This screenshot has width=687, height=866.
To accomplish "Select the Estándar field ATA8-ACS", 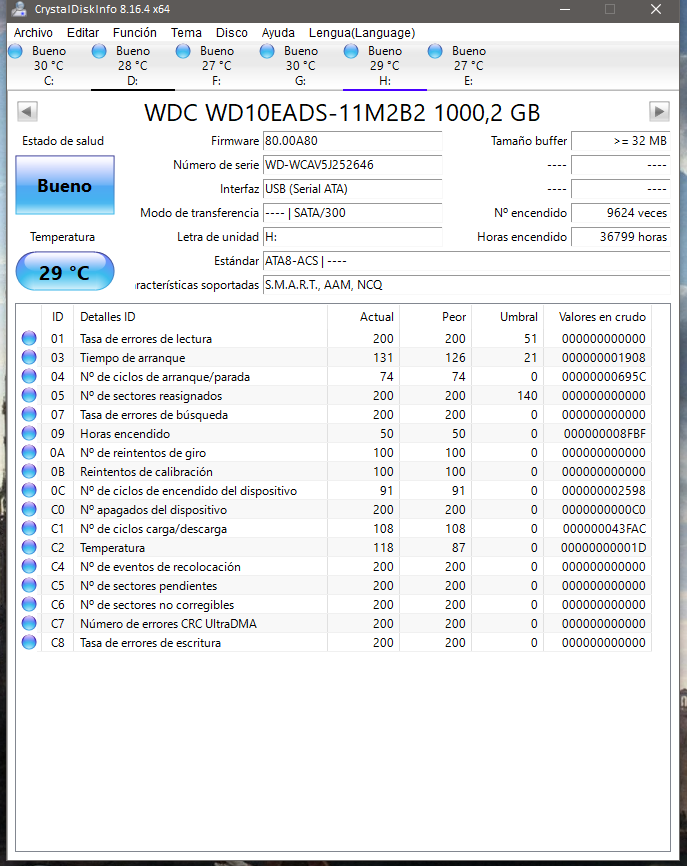I will tap(467, 261).
